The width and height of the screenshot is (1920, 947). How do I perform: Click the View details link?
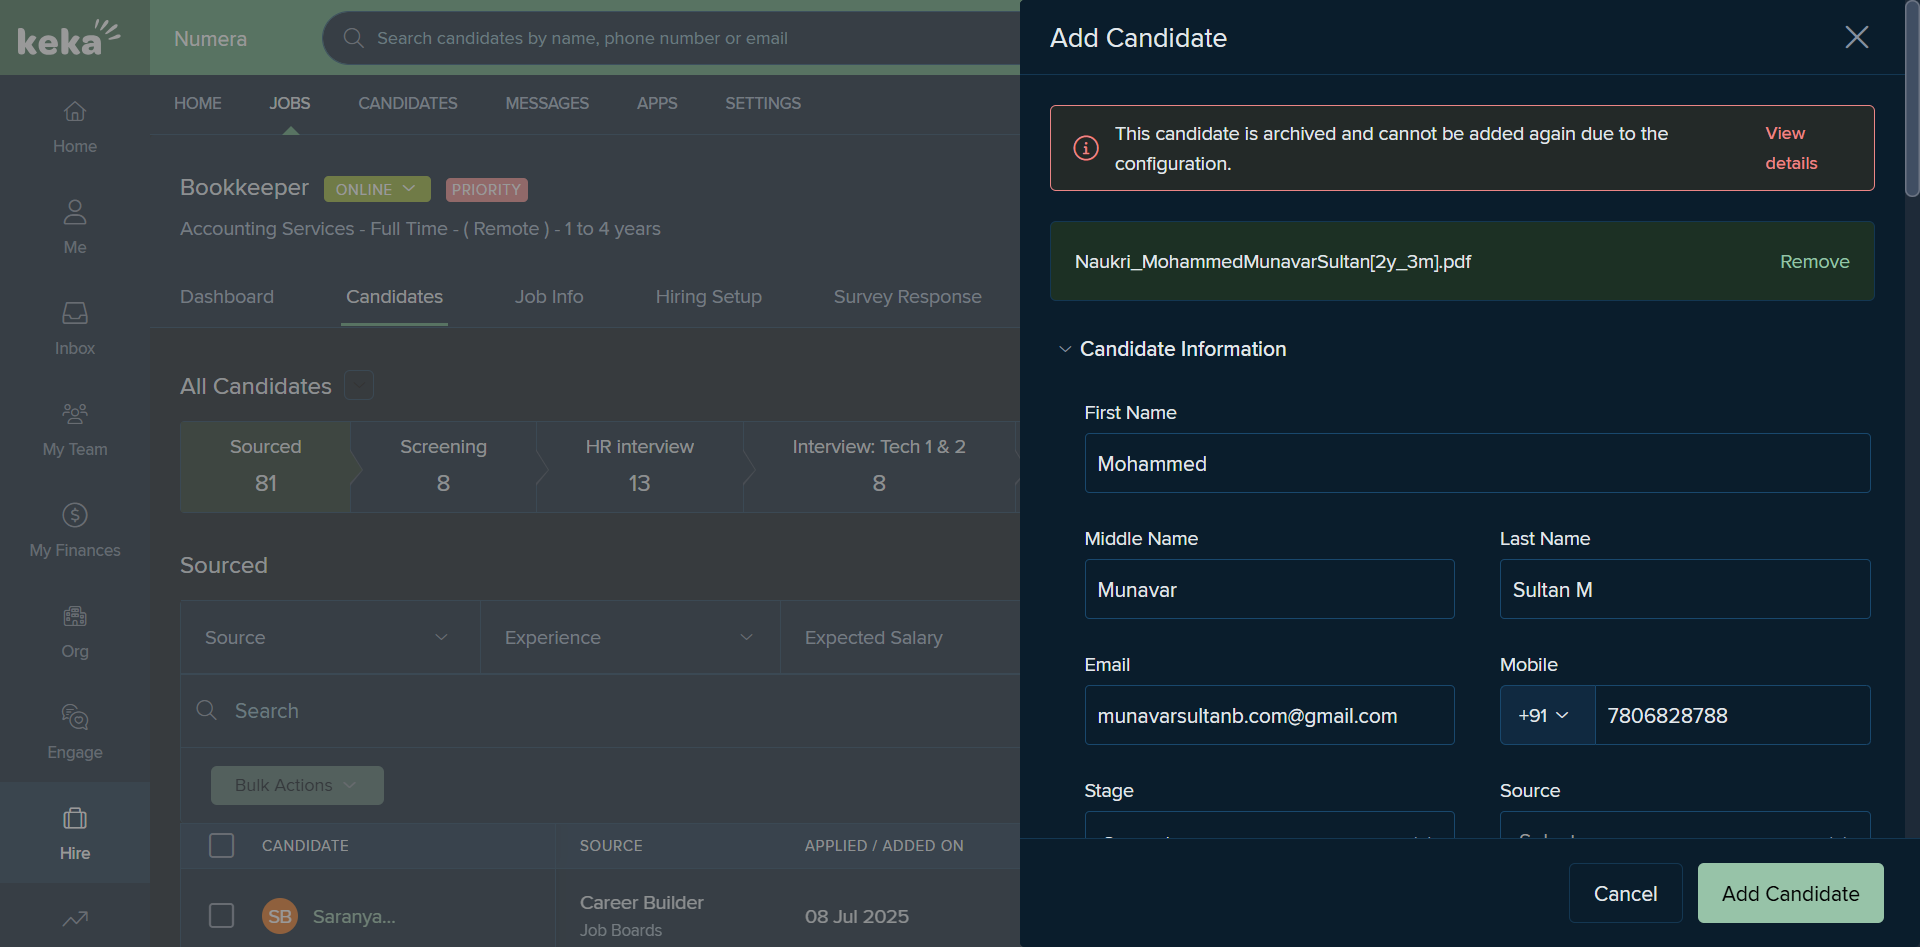point(1791,148)
